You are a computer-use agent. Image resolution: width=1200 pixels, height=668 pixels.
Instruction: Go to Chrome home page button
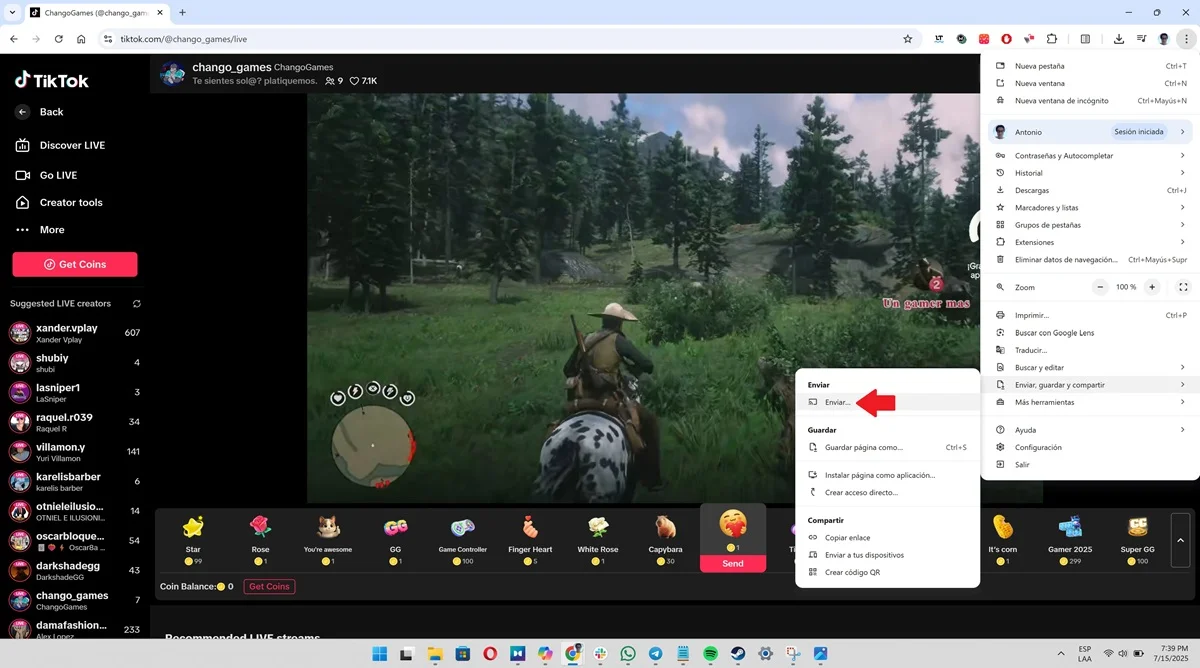(x=81, y=39)
